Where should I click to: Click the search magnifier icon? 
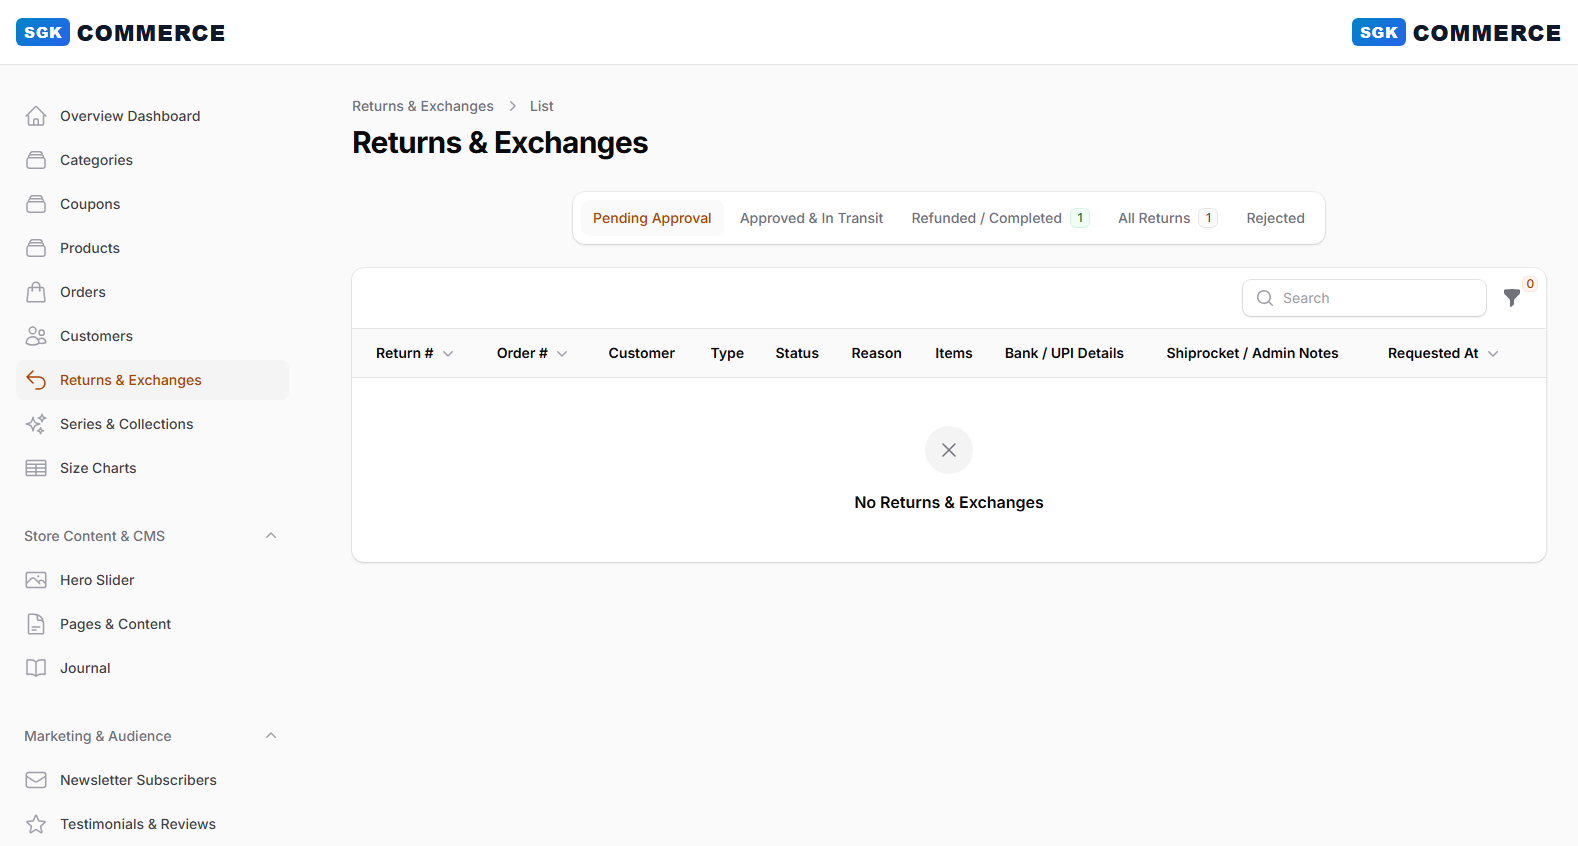[1265, 298]
